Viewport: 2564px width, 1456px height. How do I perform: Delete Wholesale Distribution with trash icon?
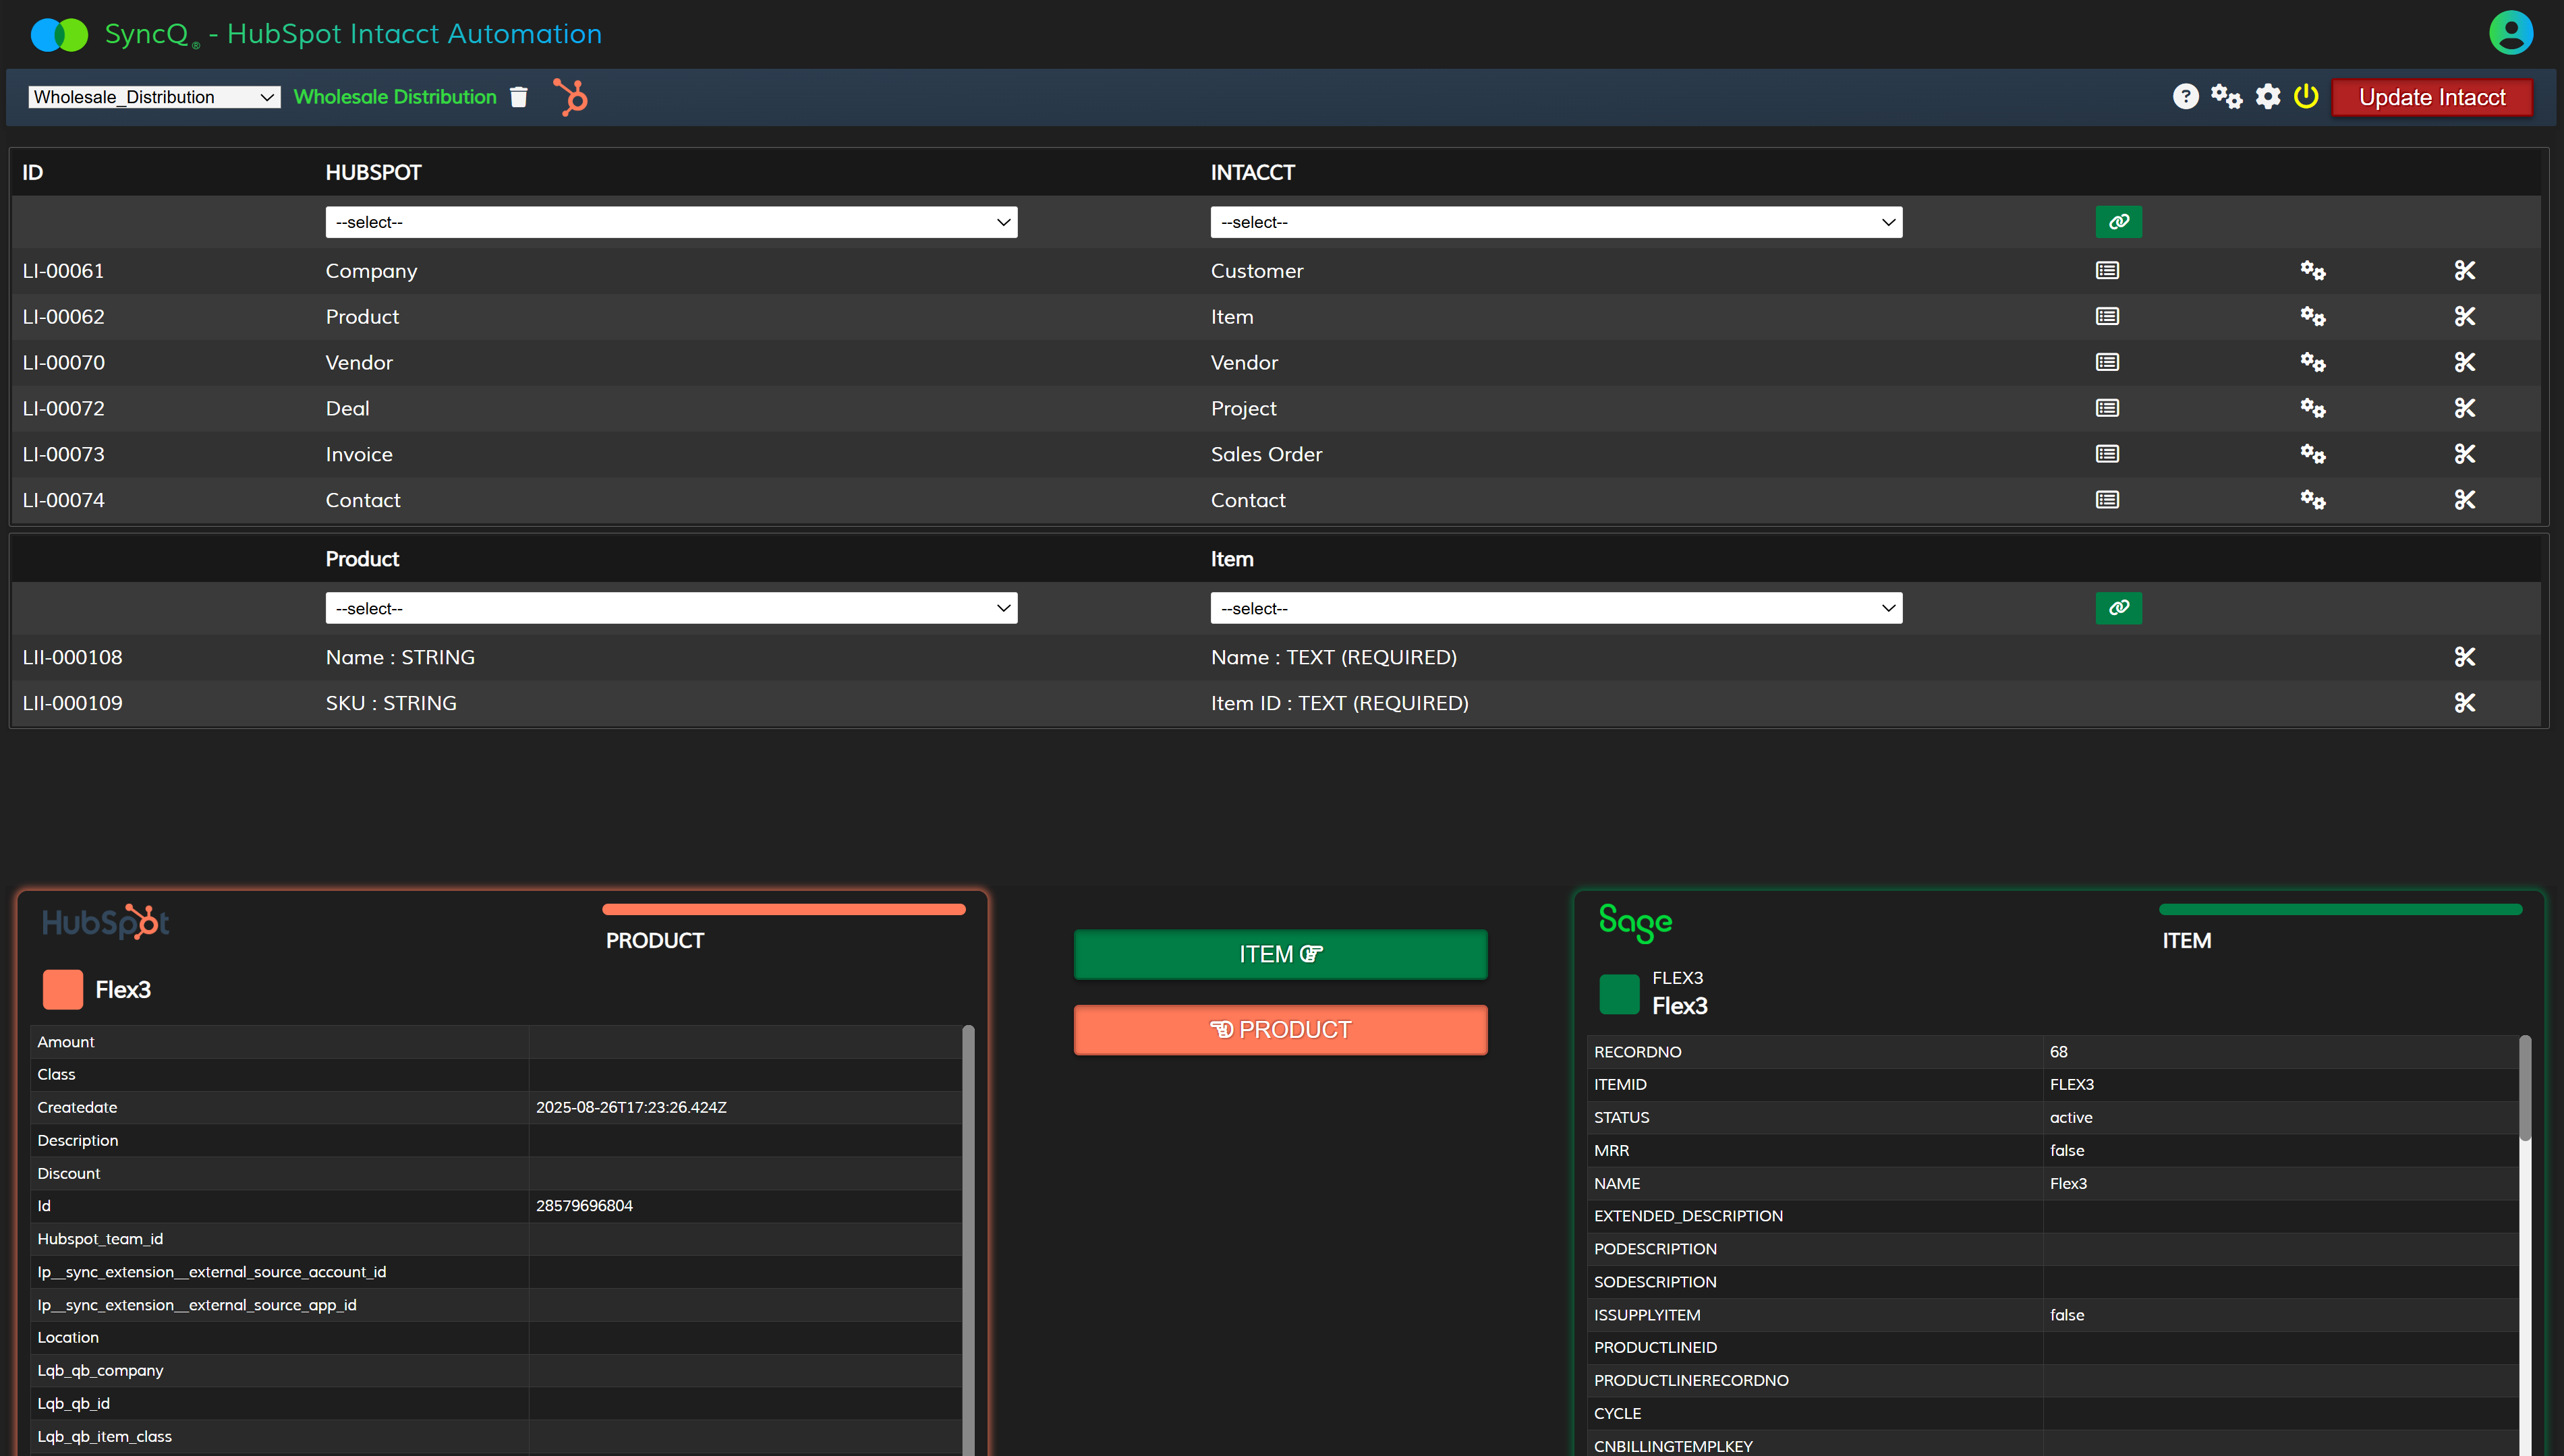518,97
